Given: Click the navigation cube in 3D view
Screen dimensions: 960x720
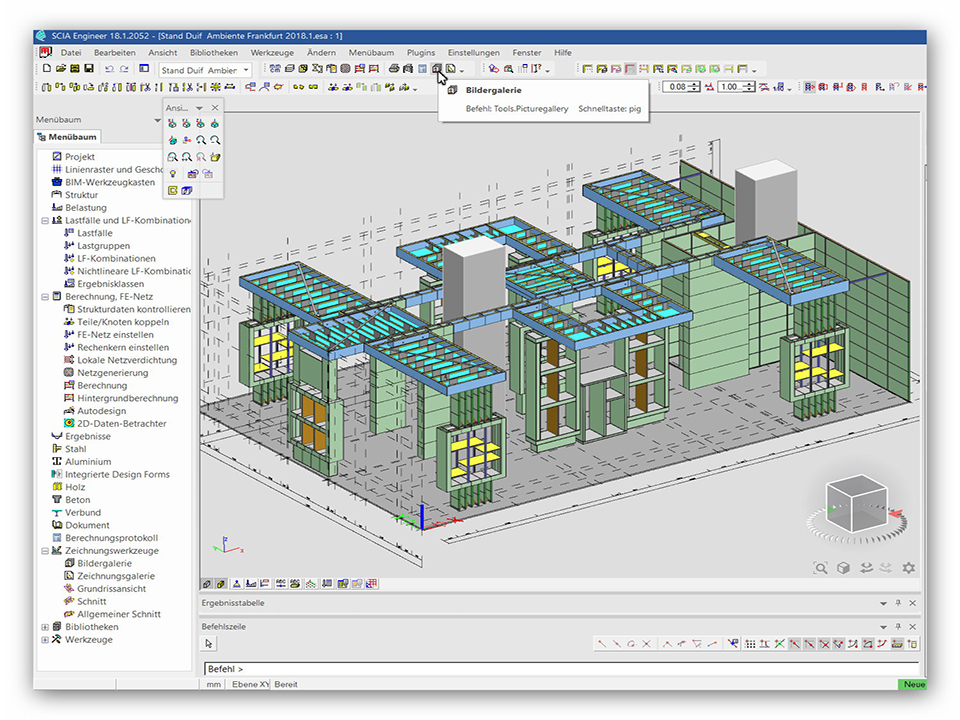Looking at the screenshot, I should pyautogui.click(x=857, y=503).
